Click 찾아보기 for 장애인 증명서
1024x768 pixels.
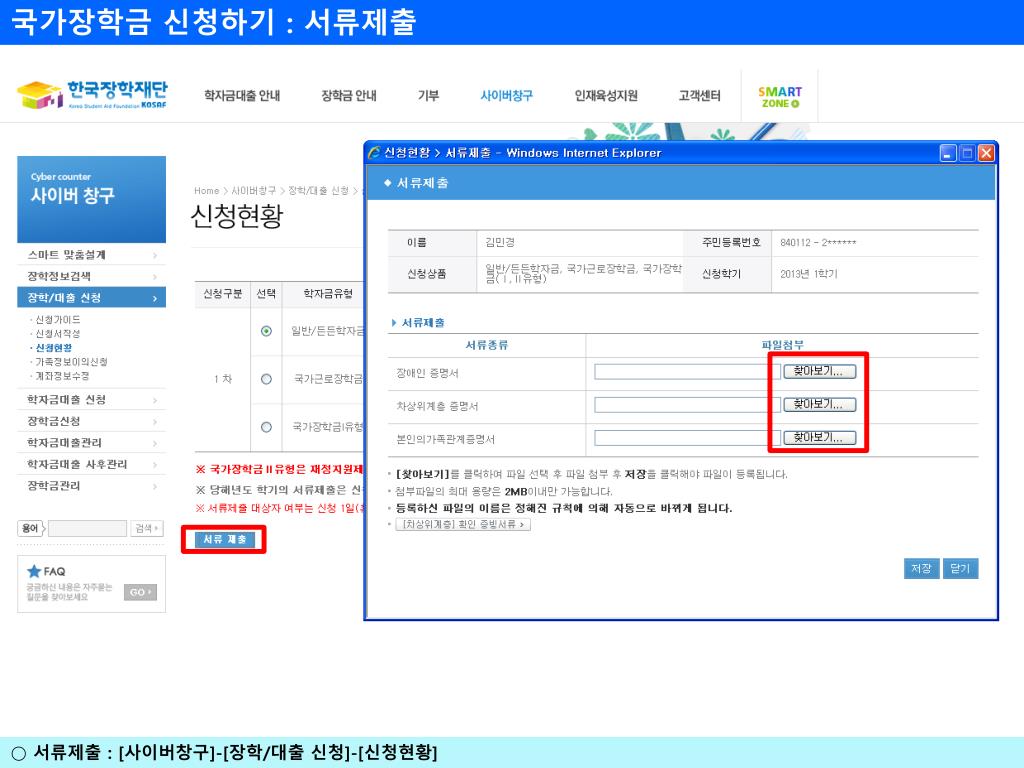[x=820, y=372]
